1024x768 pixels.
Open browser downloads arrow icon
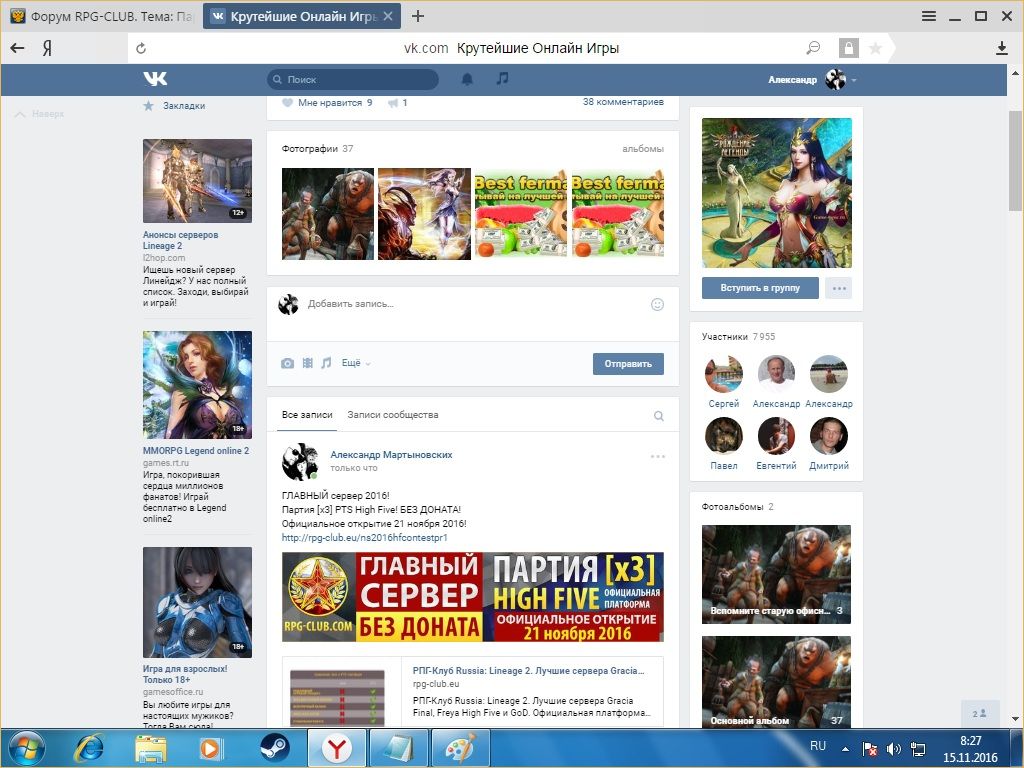tap(1002, 48)
